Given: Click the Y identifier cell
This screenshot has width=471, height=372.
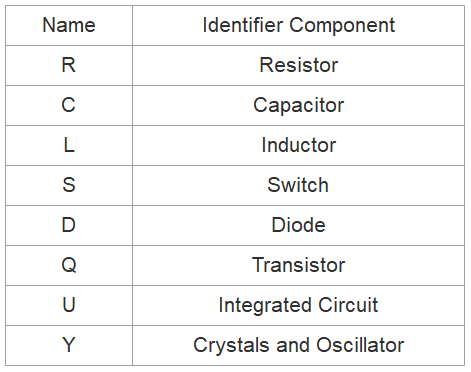Looking at the screenshot, I should point(69,345).
